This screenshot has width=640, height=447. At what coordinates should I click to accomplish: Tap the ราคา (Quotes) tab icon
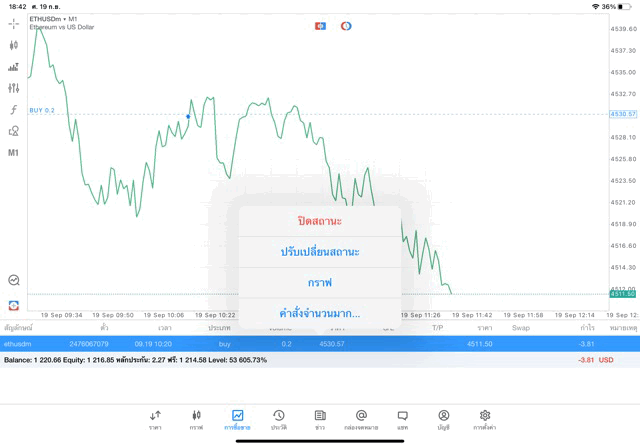155,419
